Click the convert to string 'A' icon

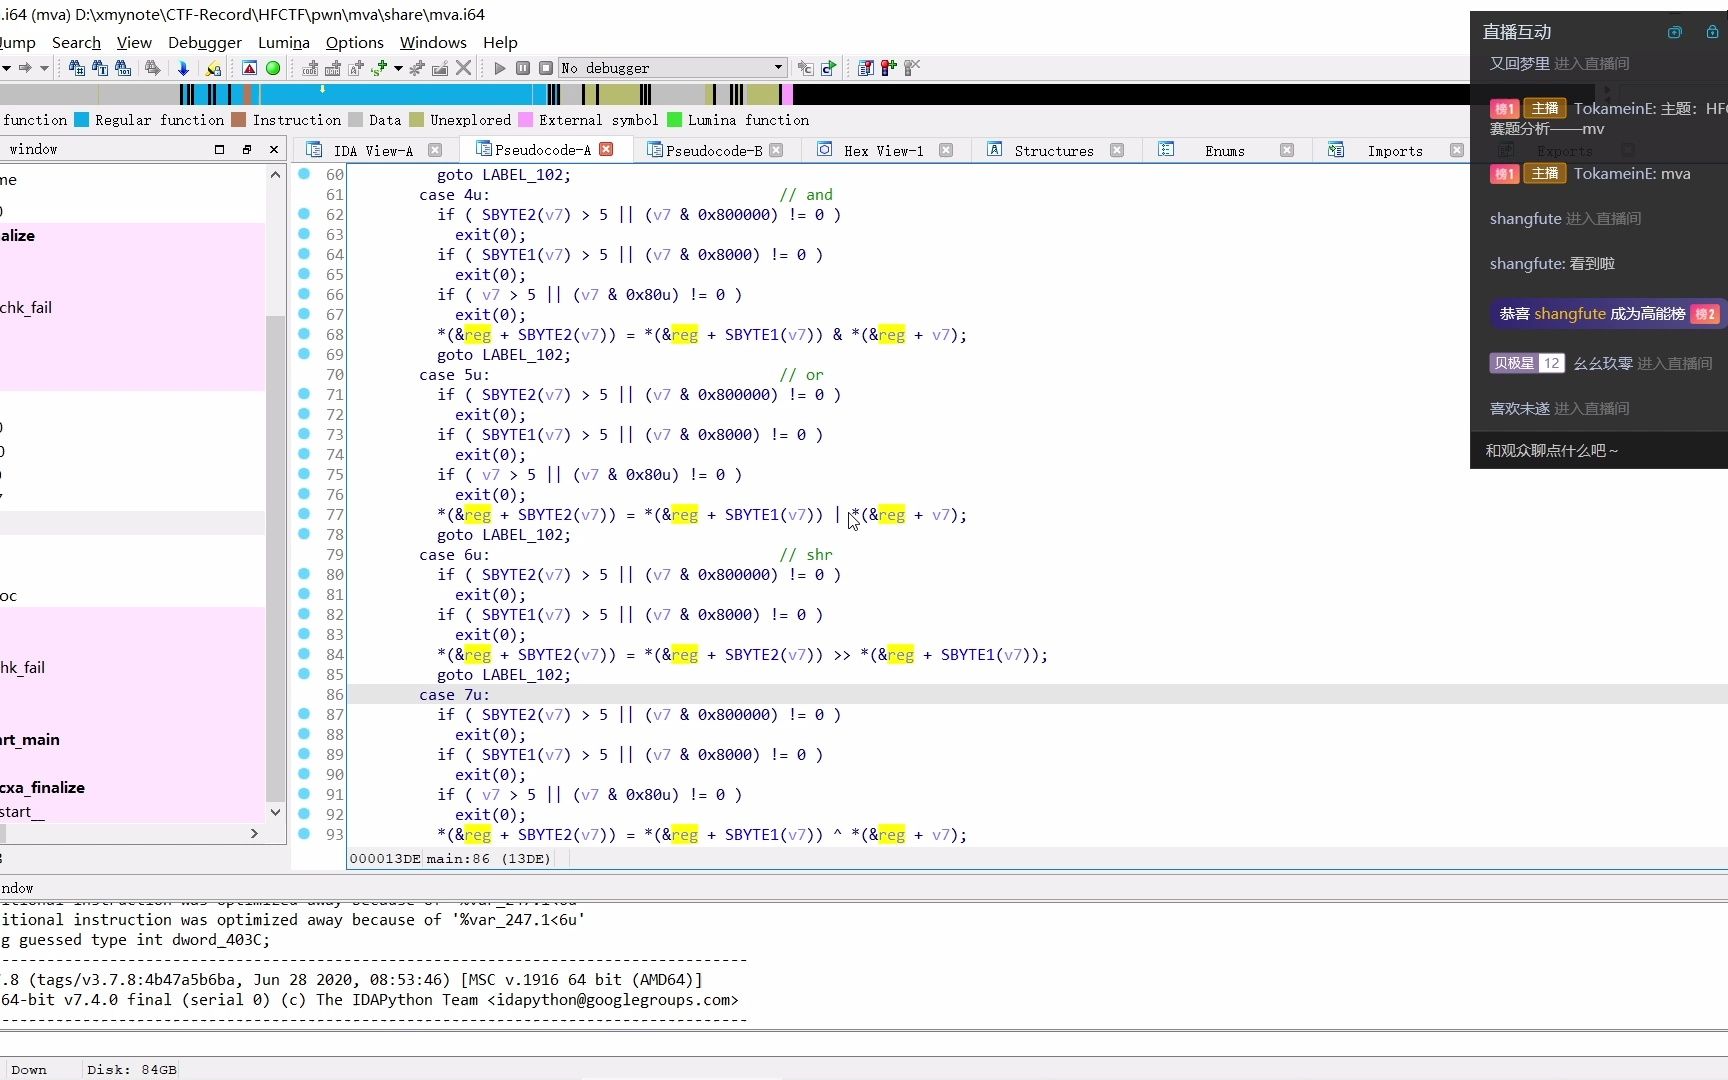(x=356, y=68)
